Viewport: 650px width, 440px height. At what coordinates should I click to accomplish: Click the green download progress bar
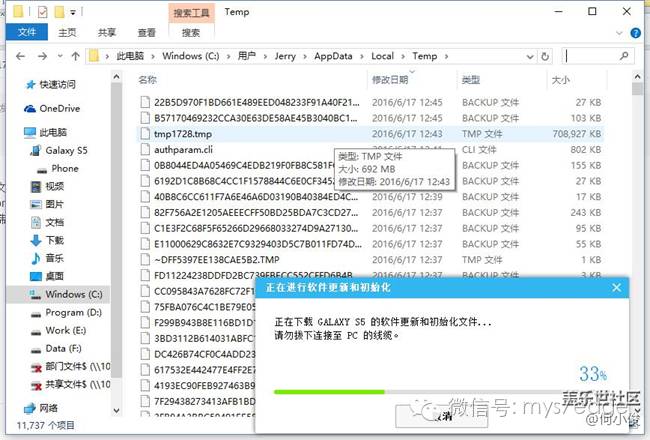(x=329, y=392)
